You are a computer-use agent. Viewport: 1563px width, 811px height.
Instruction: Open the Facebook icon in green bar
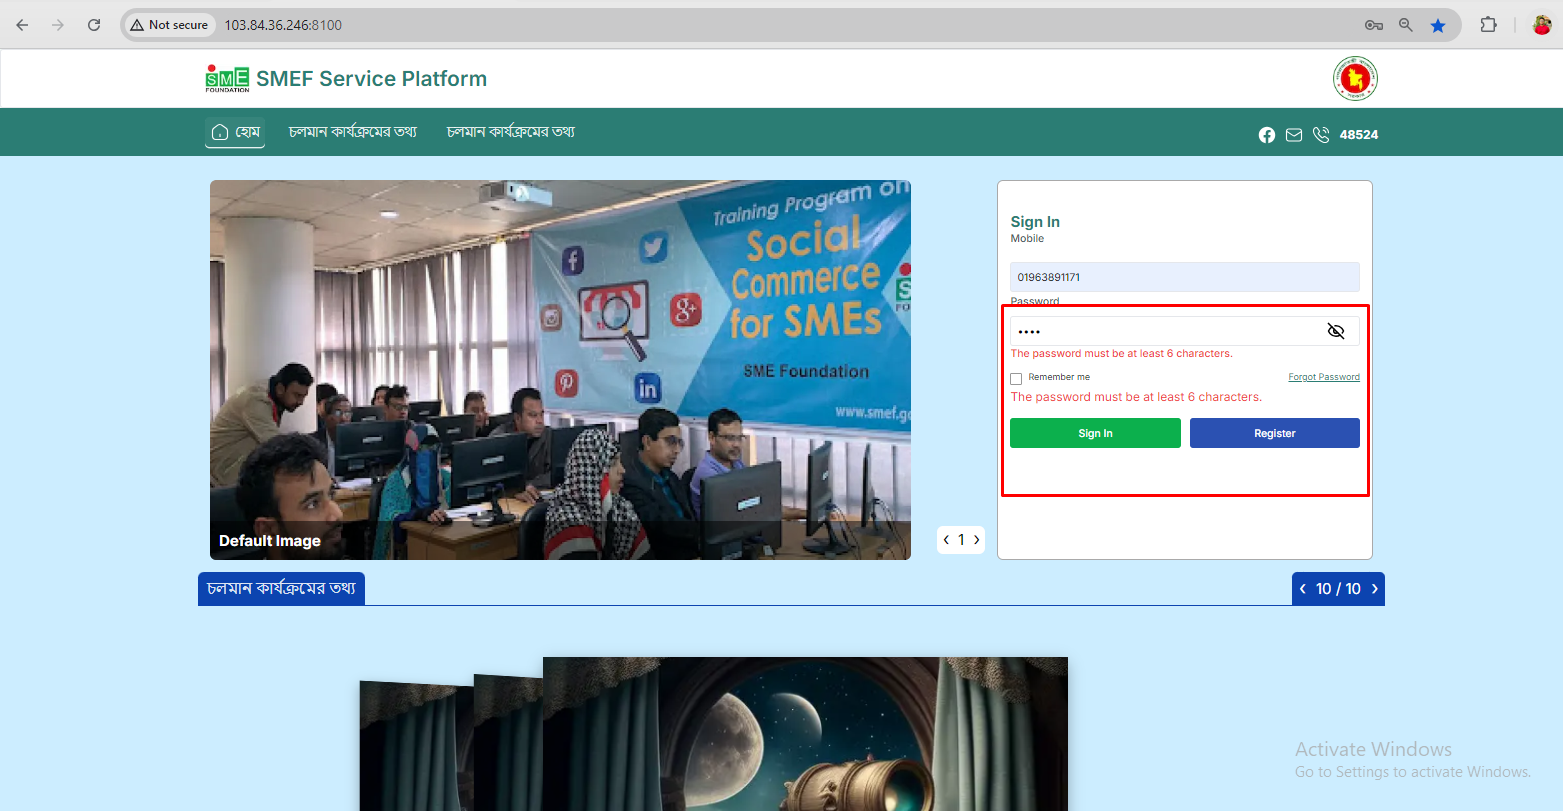click(x=1267, y=135)
